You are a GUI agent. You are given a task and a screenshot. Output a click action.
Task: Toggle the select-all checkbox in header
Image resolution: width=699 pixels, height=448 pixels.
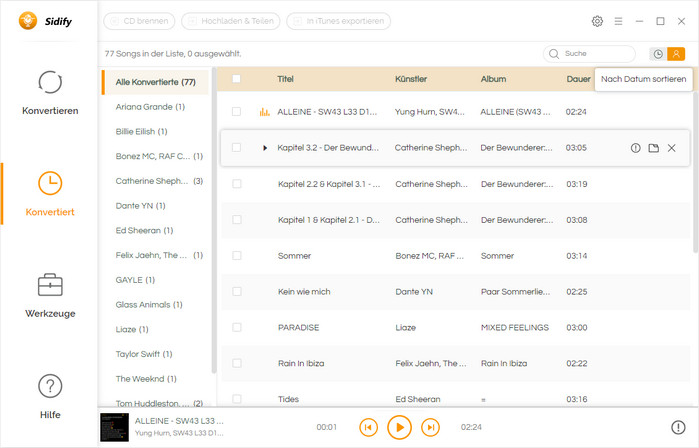pyautogui.click(x=236, y=79)
